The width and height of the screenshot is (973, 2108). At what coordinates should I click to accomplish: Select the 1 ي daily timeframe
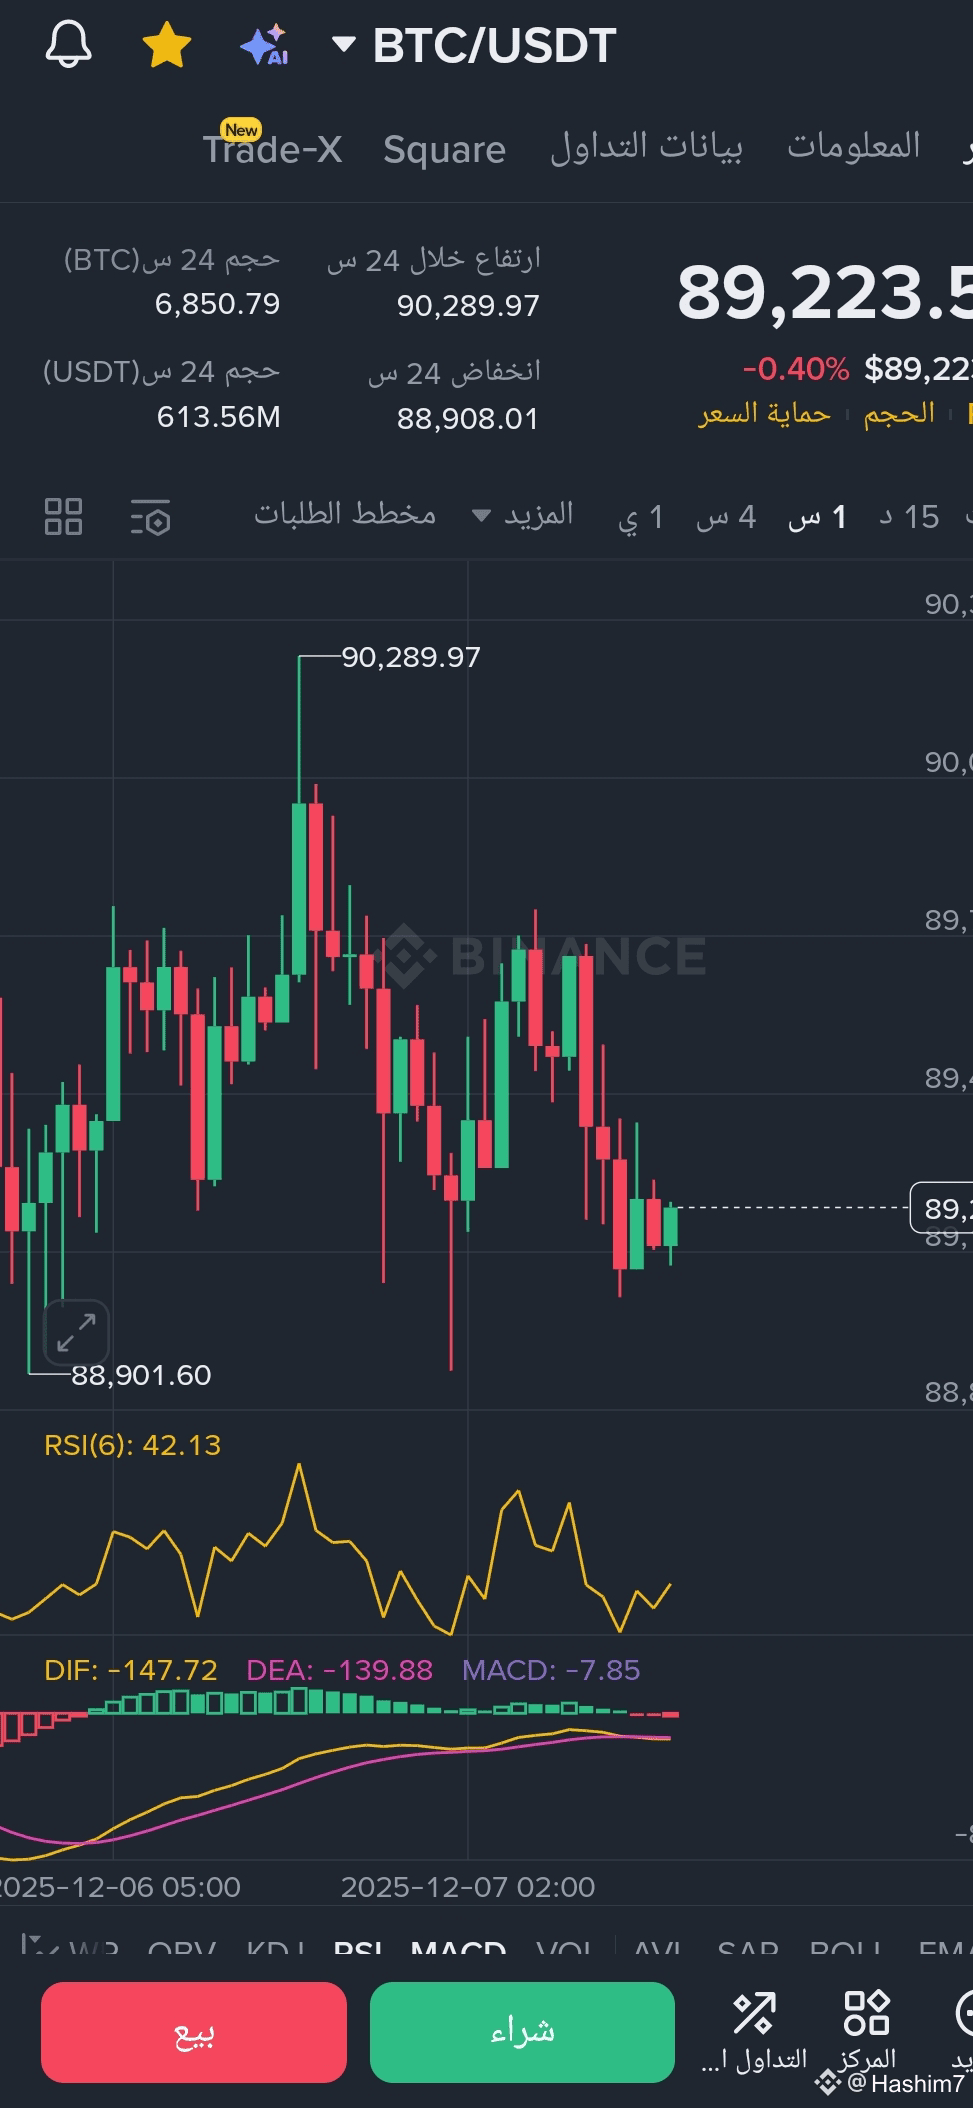641,517
